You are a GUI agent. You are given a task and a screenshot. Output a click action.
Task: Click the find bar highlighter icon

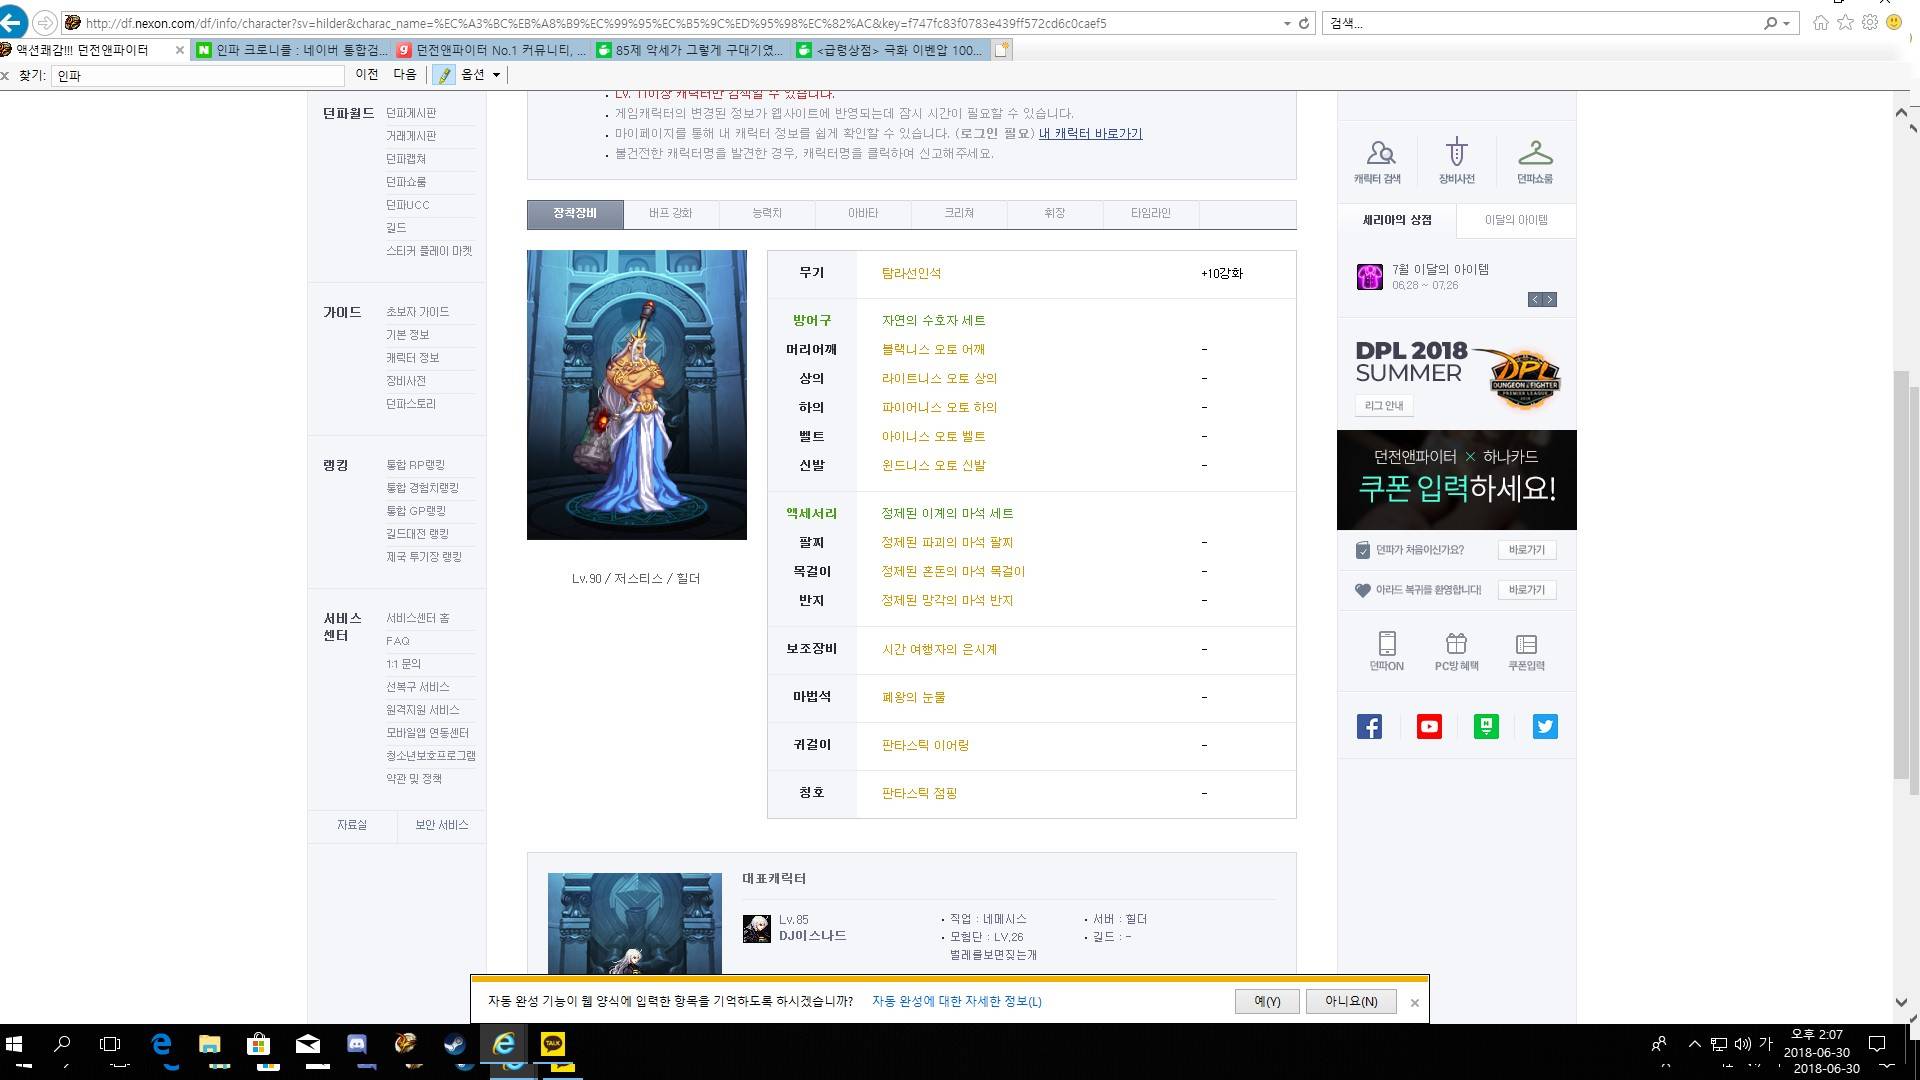tap(444, 75)
